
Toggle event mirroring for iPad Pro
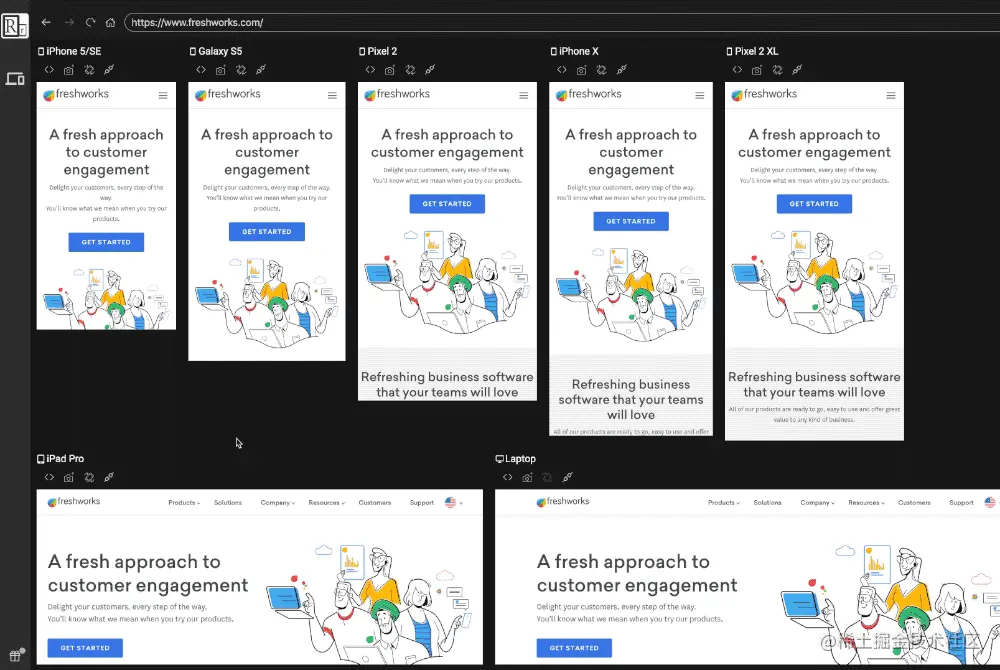pyautogui.click(x=109, y=477)
